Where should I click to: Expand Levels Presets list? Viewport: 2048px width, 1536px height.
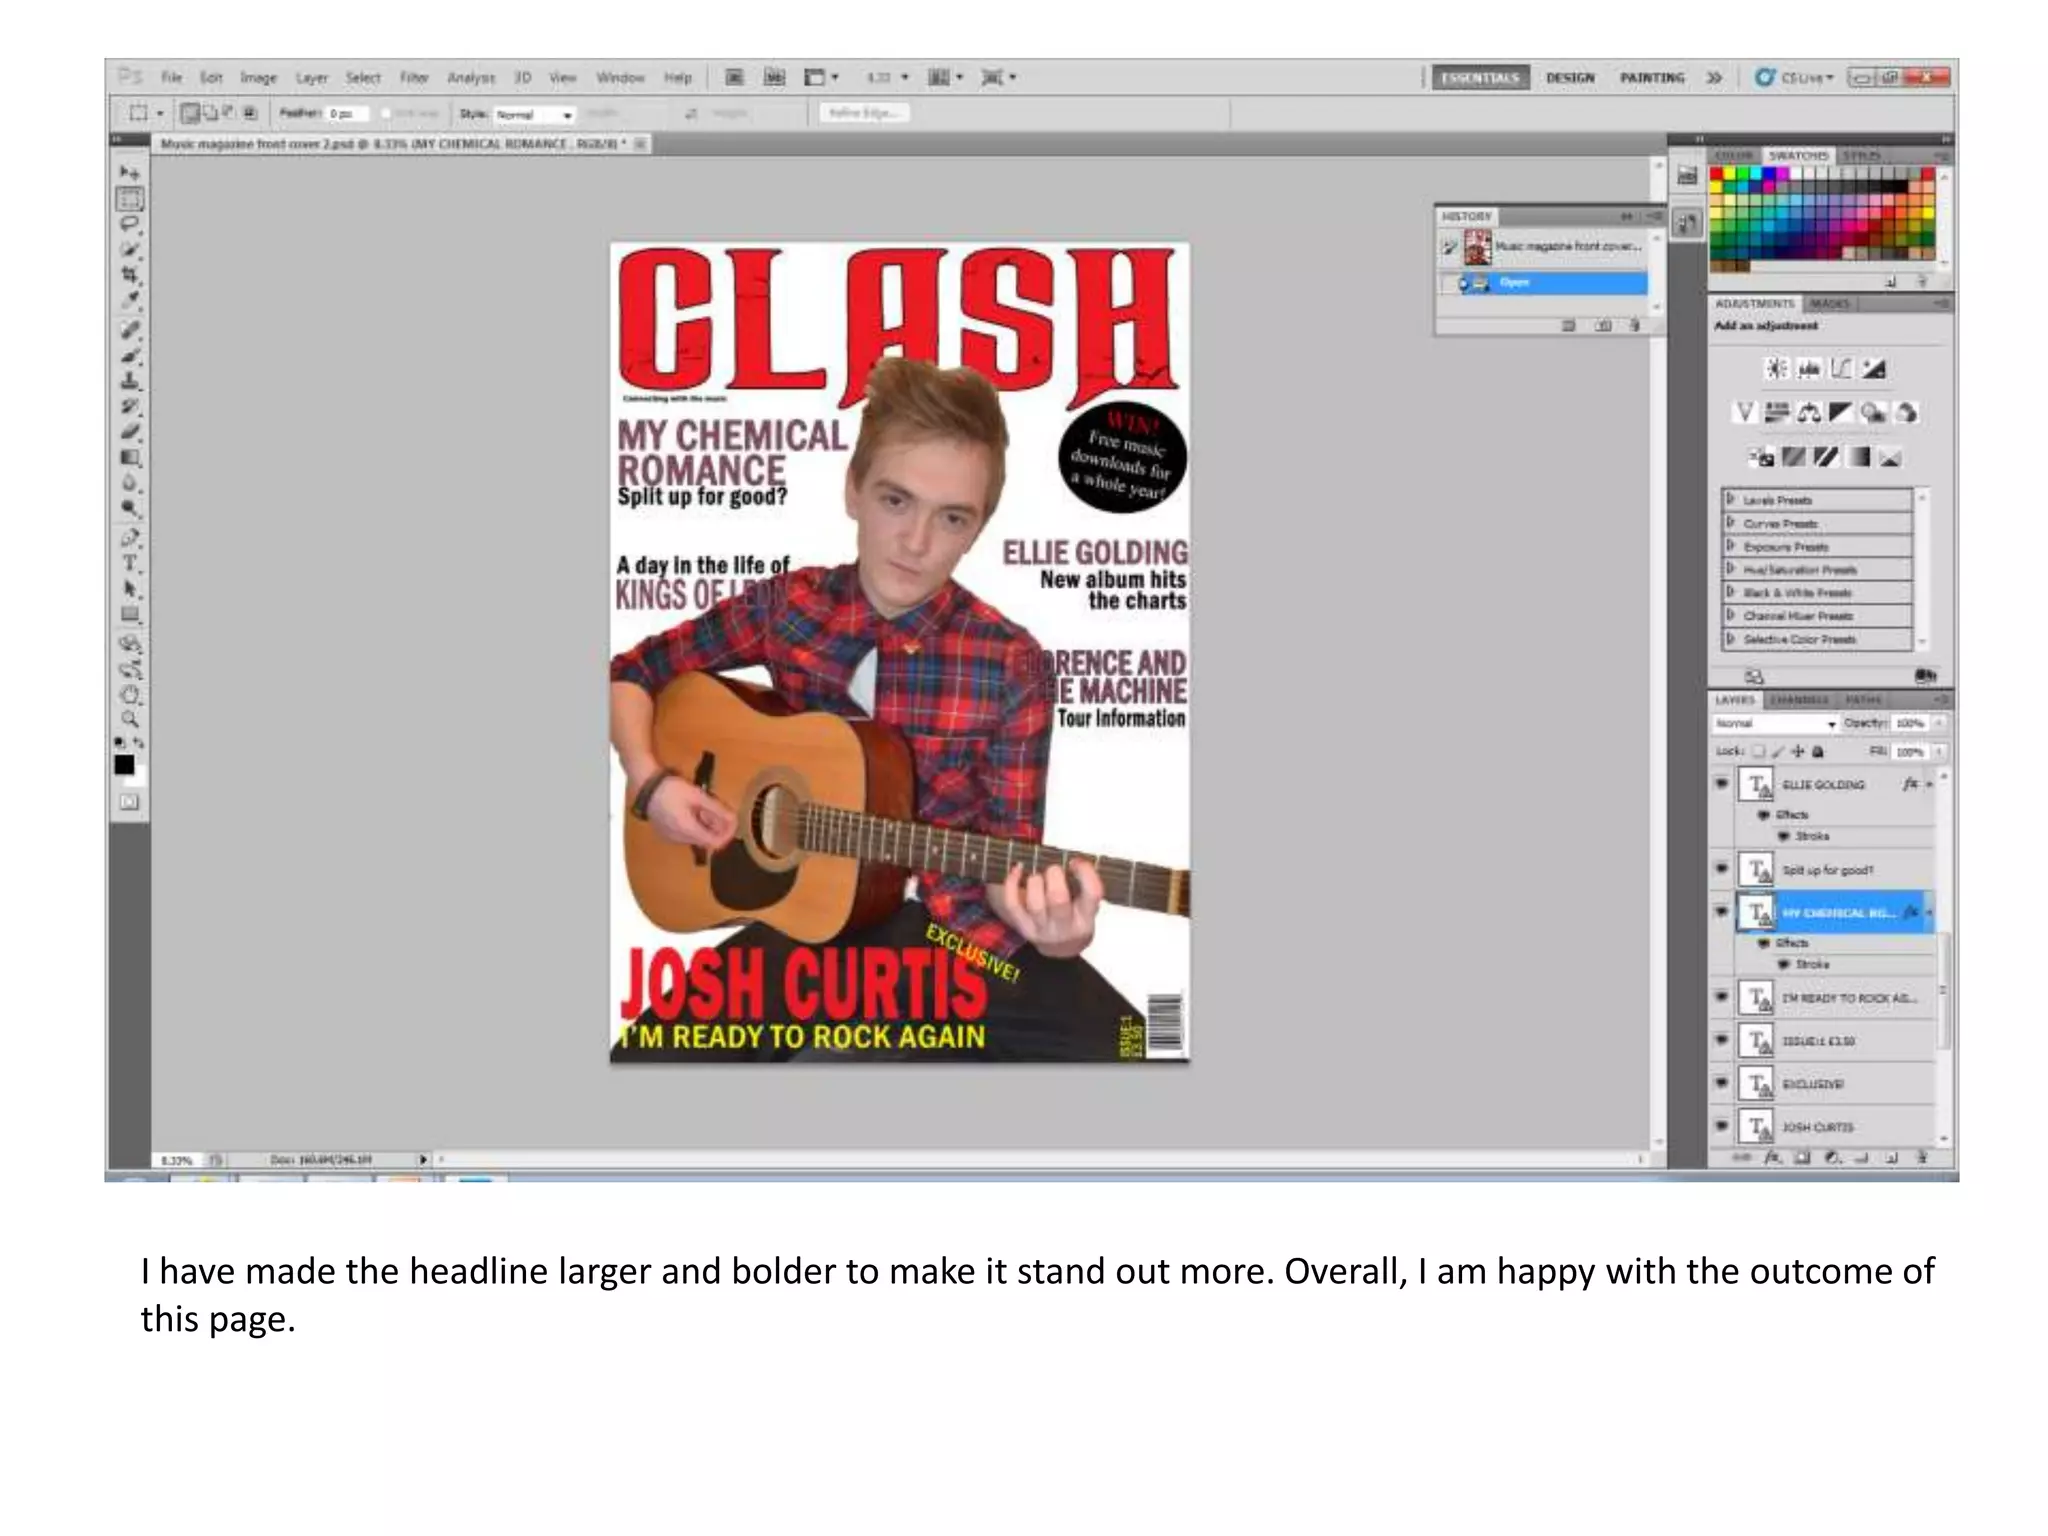(1731, 499)
